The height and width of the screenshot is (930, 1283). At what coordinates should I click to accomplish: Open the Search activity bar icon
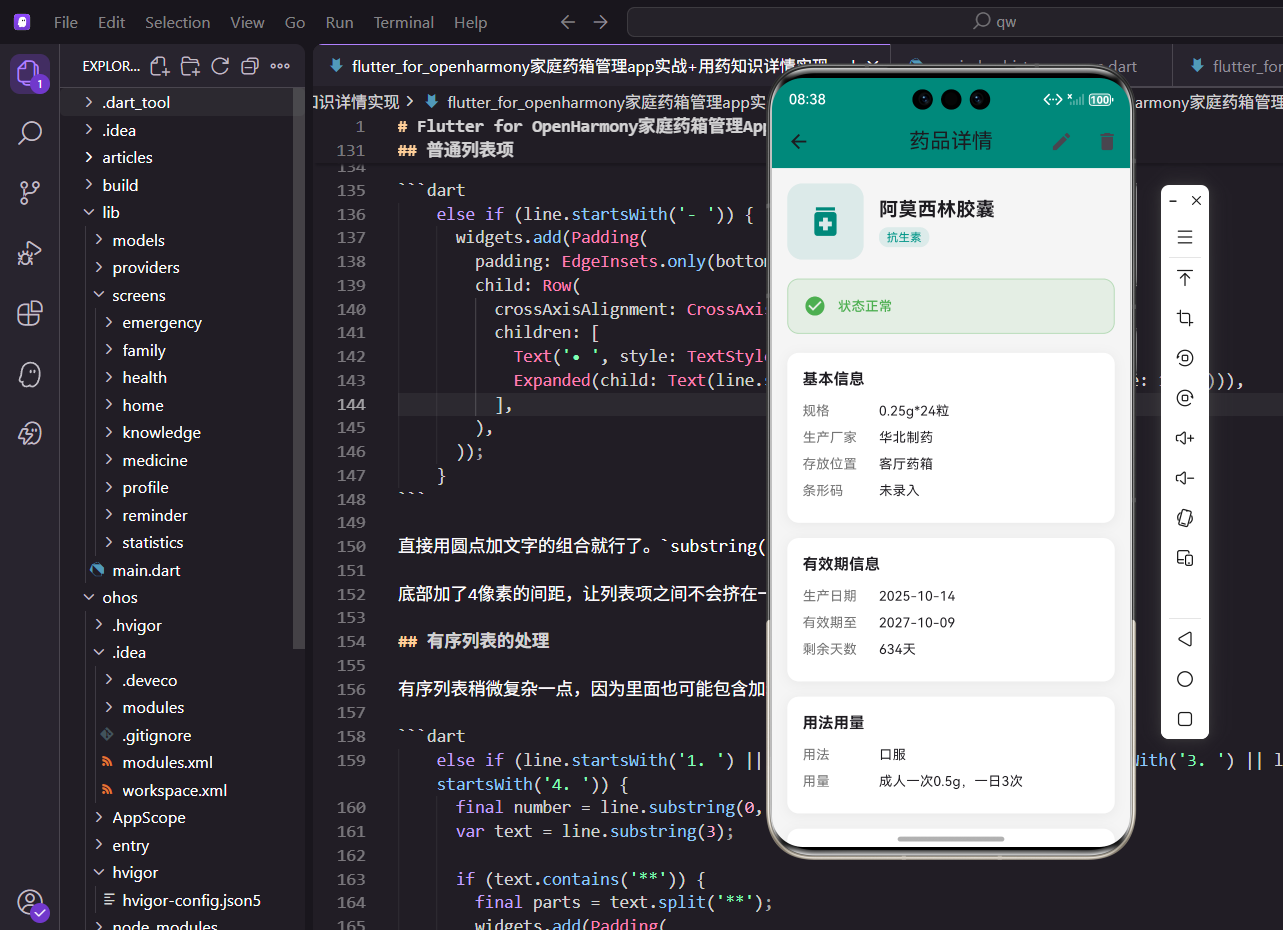[30, 132]
